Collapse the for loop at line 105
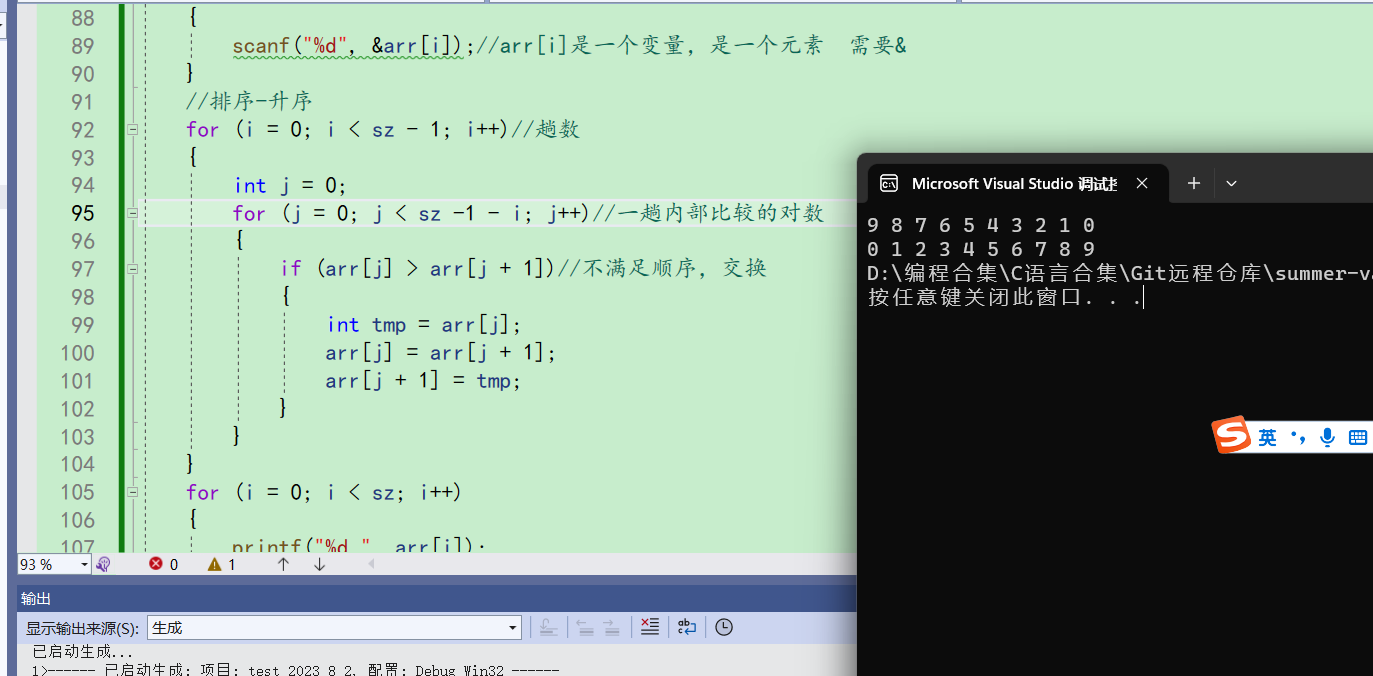Viewport: 1373px width, 676px height. pos(131,492)
